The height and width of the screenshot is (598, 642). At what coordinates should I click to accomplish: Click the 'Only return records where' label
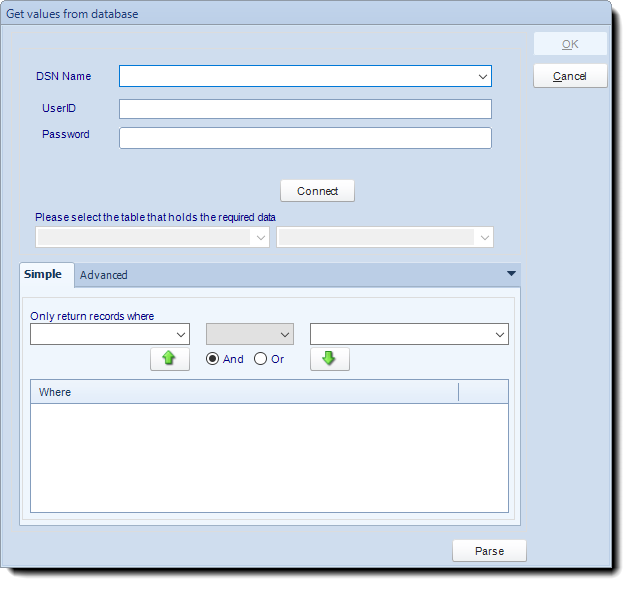point(92,316)
